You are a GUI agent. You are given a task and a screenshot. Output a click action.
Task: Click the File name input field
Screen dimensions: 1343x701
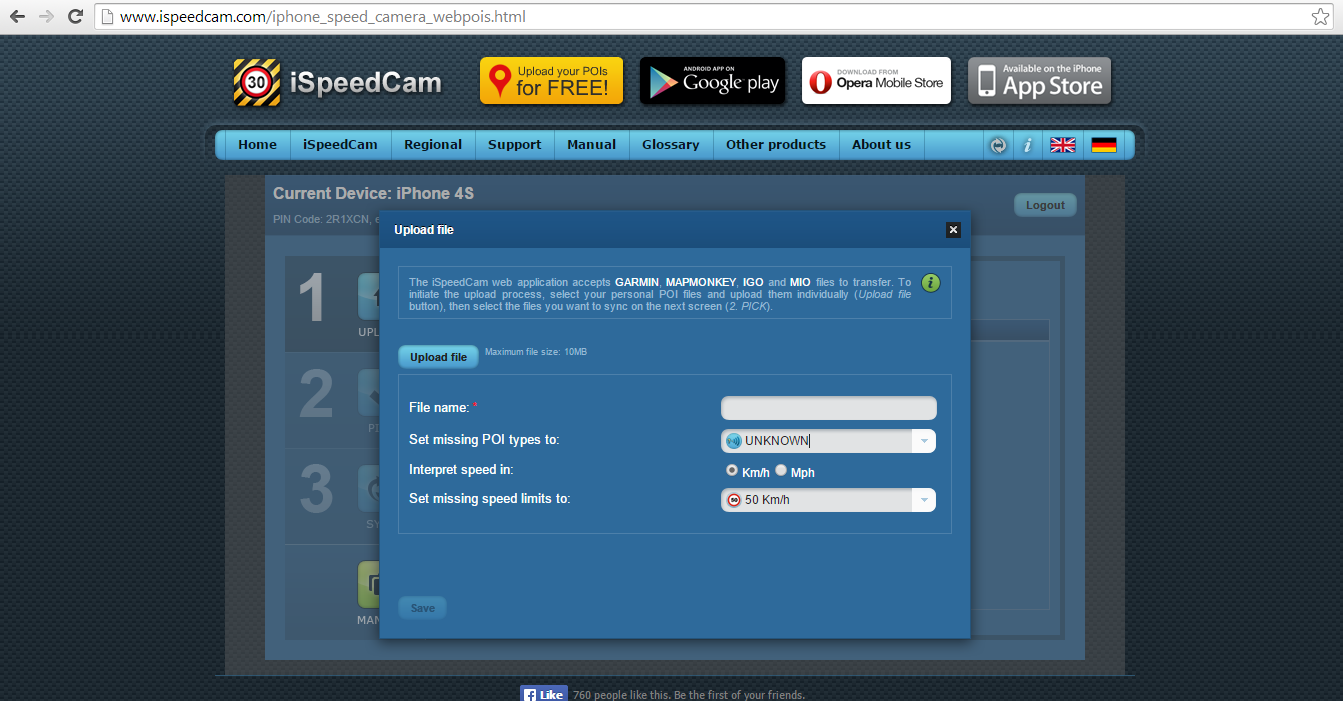point(828,408)
